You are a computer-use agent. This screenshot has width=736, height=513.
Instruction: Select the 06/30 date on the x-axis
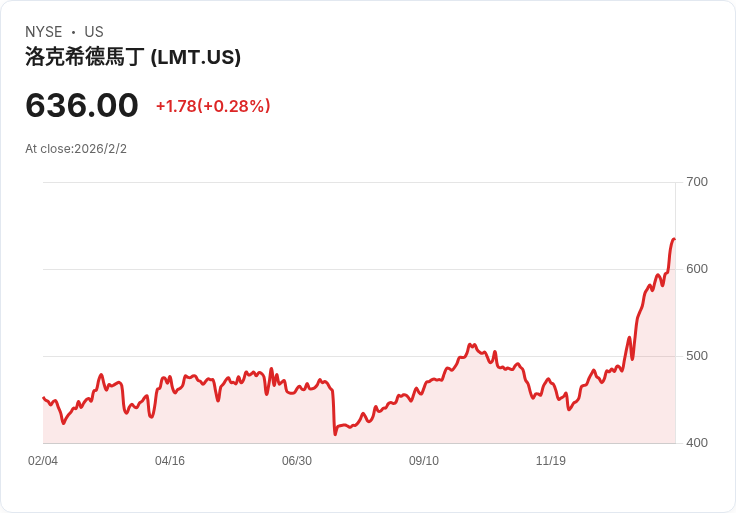297,460
